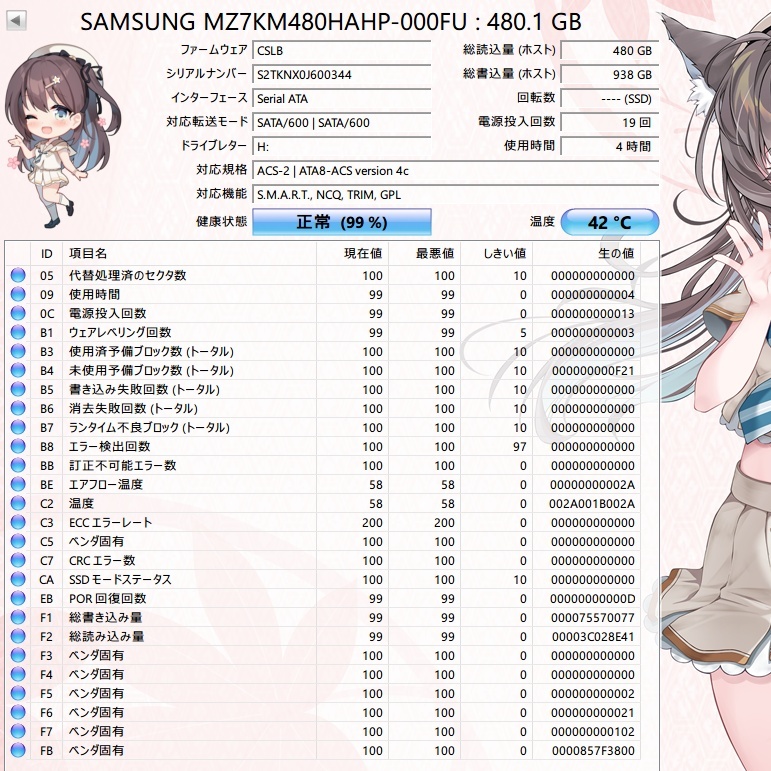Click status icon for row 05 代替処理済のセクタ数
Screen dimensions: 771x771
[18, 275]
